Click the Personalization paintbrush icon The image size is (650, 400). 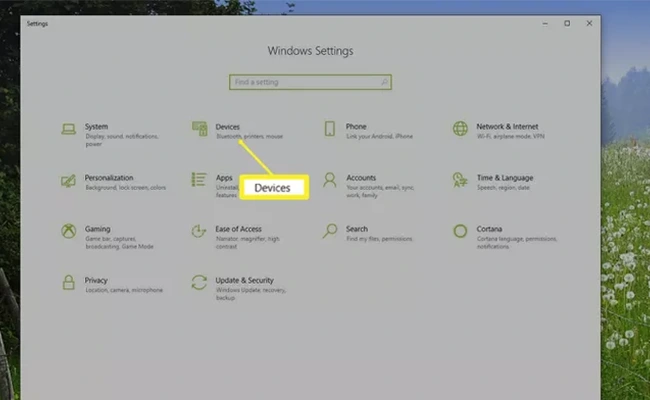(x=68, y=181)
